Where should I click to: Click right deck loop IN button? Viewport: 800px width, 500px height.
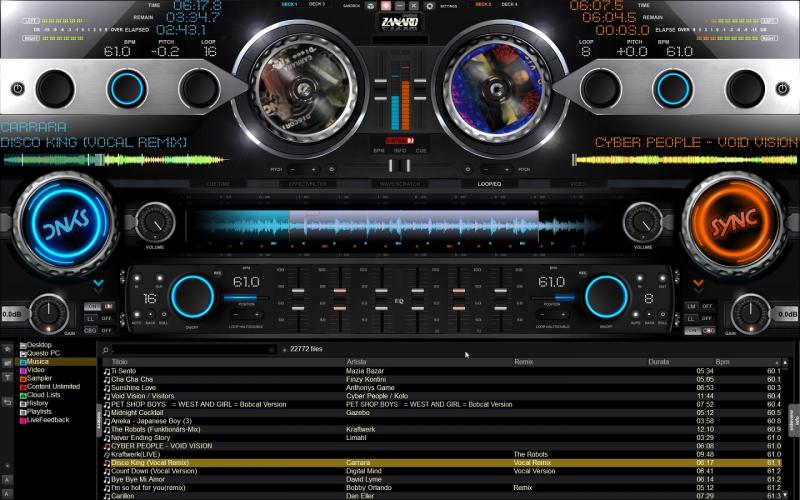(640, 279)
